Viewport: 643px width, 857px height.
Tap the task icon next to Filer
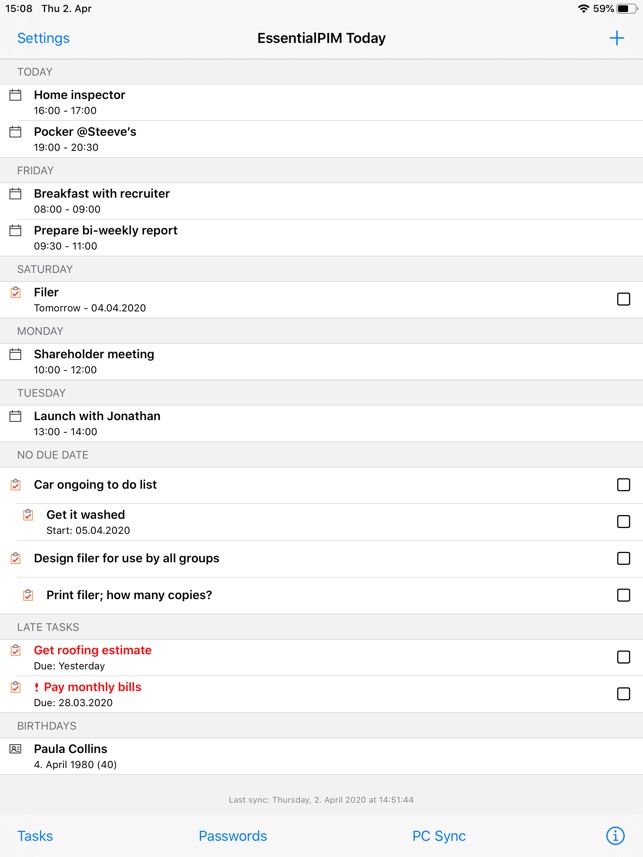15,293
